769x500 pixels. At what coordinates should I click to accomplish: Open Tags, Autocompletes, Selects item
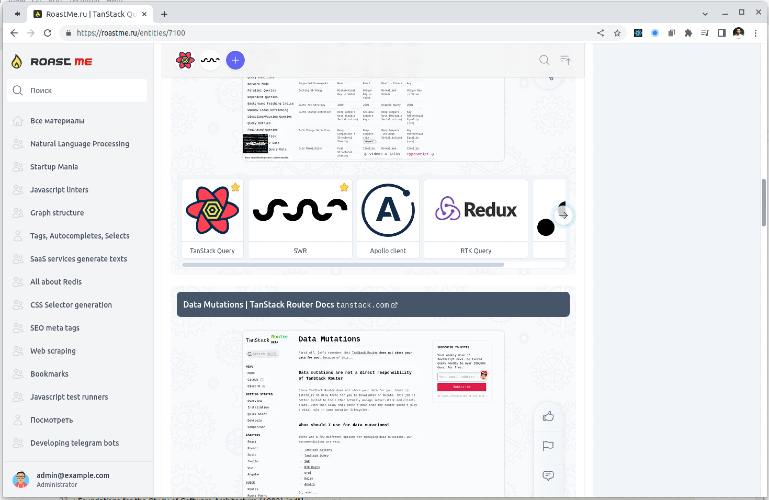click(x=79, y=236)
